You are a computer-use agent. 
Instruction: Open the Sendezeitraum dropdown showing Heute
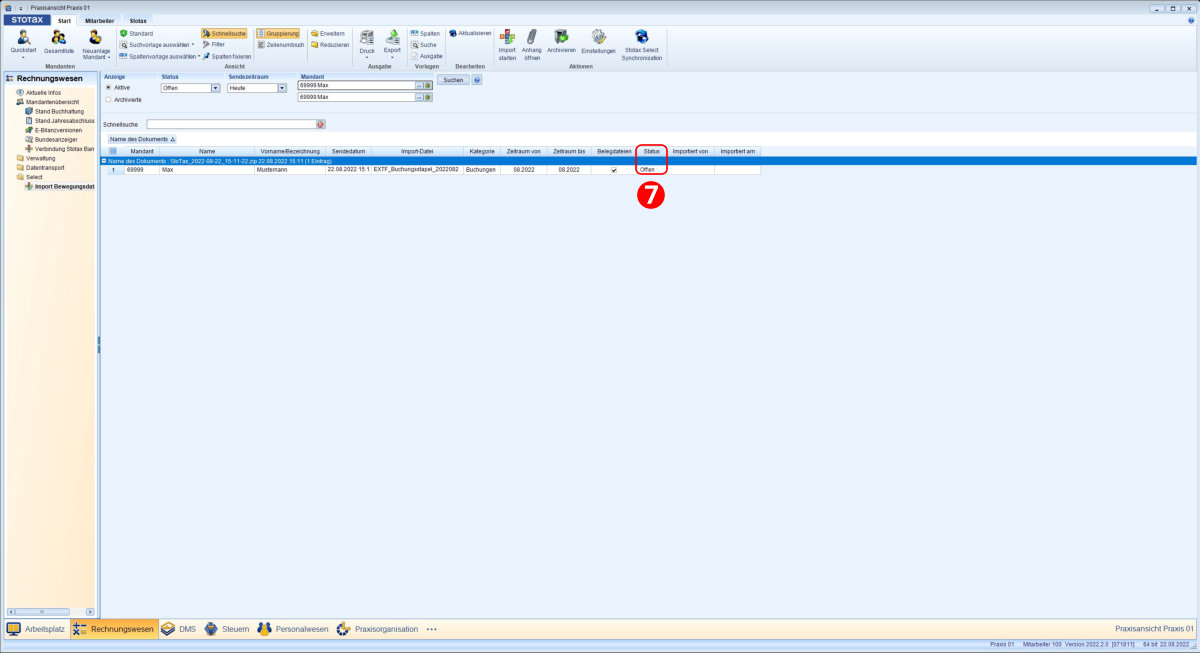(282, 88)
